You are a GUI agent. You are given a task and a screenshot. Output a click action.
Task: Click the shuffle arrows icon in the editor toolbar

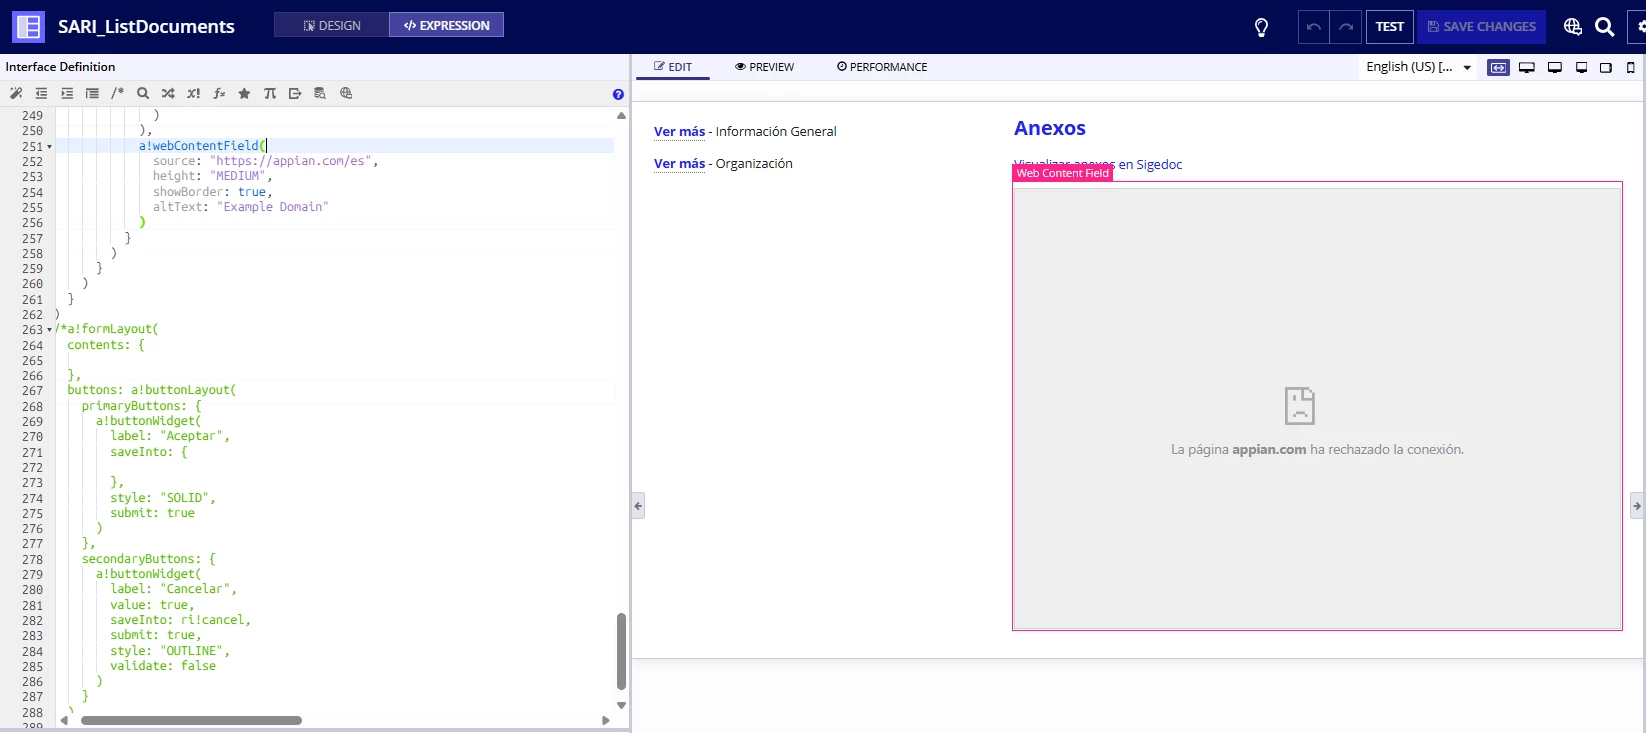(168, 93)
